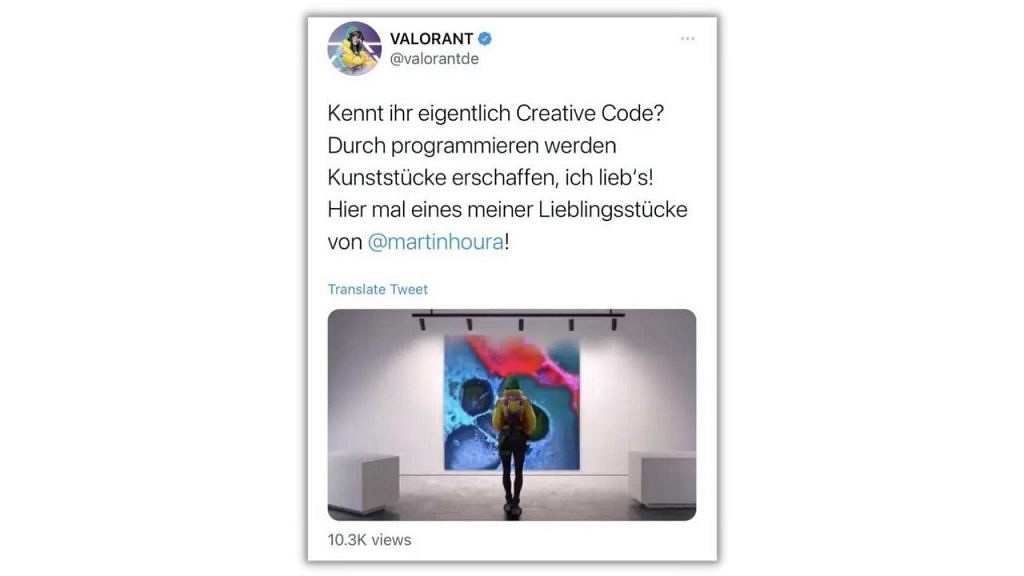Click the line 'Kunststücke erschaffen, ich lieb's!'

tap(490, 178)
